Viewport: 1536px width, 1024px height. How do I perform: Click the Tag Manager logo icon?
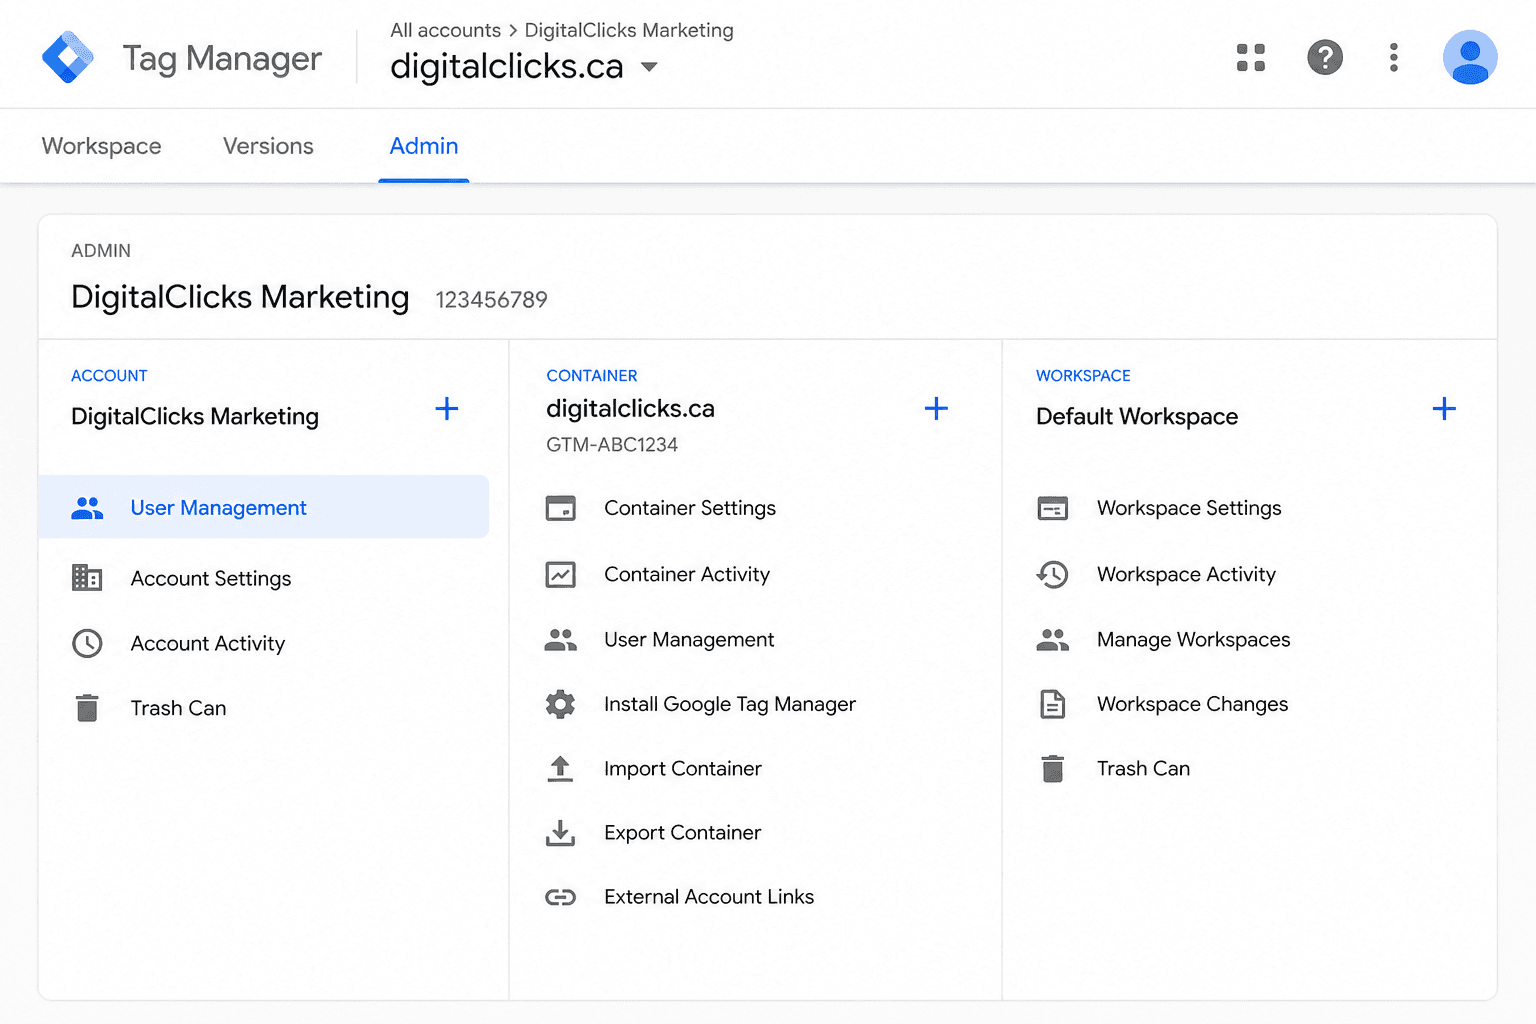[68, 58]
